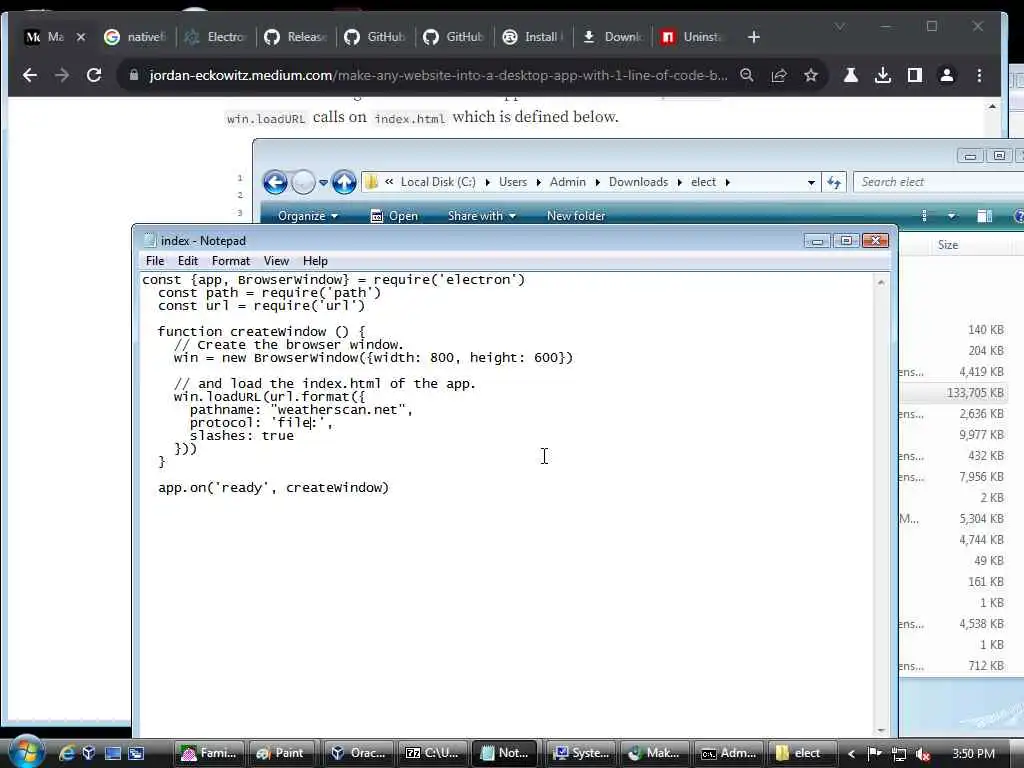The image size is (1024, 768).
Task: Close the Medium tab
Action: (81, 37)
